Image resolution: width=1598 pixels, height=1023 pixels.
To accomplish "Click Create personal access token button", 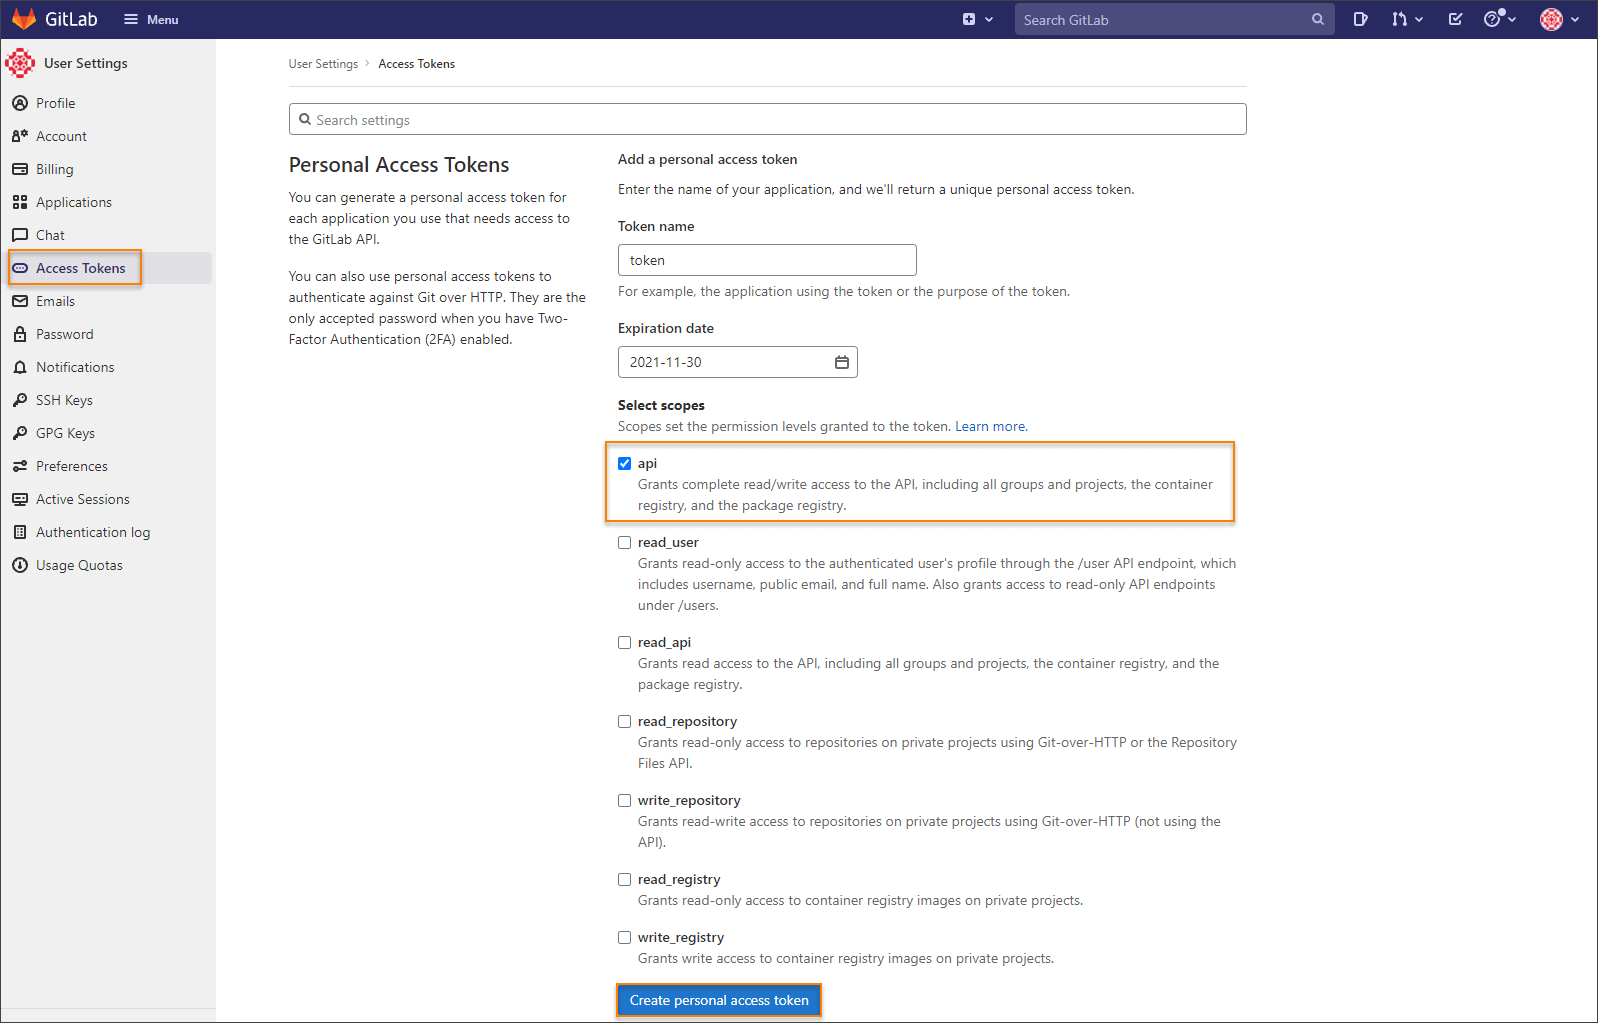I will [719, 1000].
